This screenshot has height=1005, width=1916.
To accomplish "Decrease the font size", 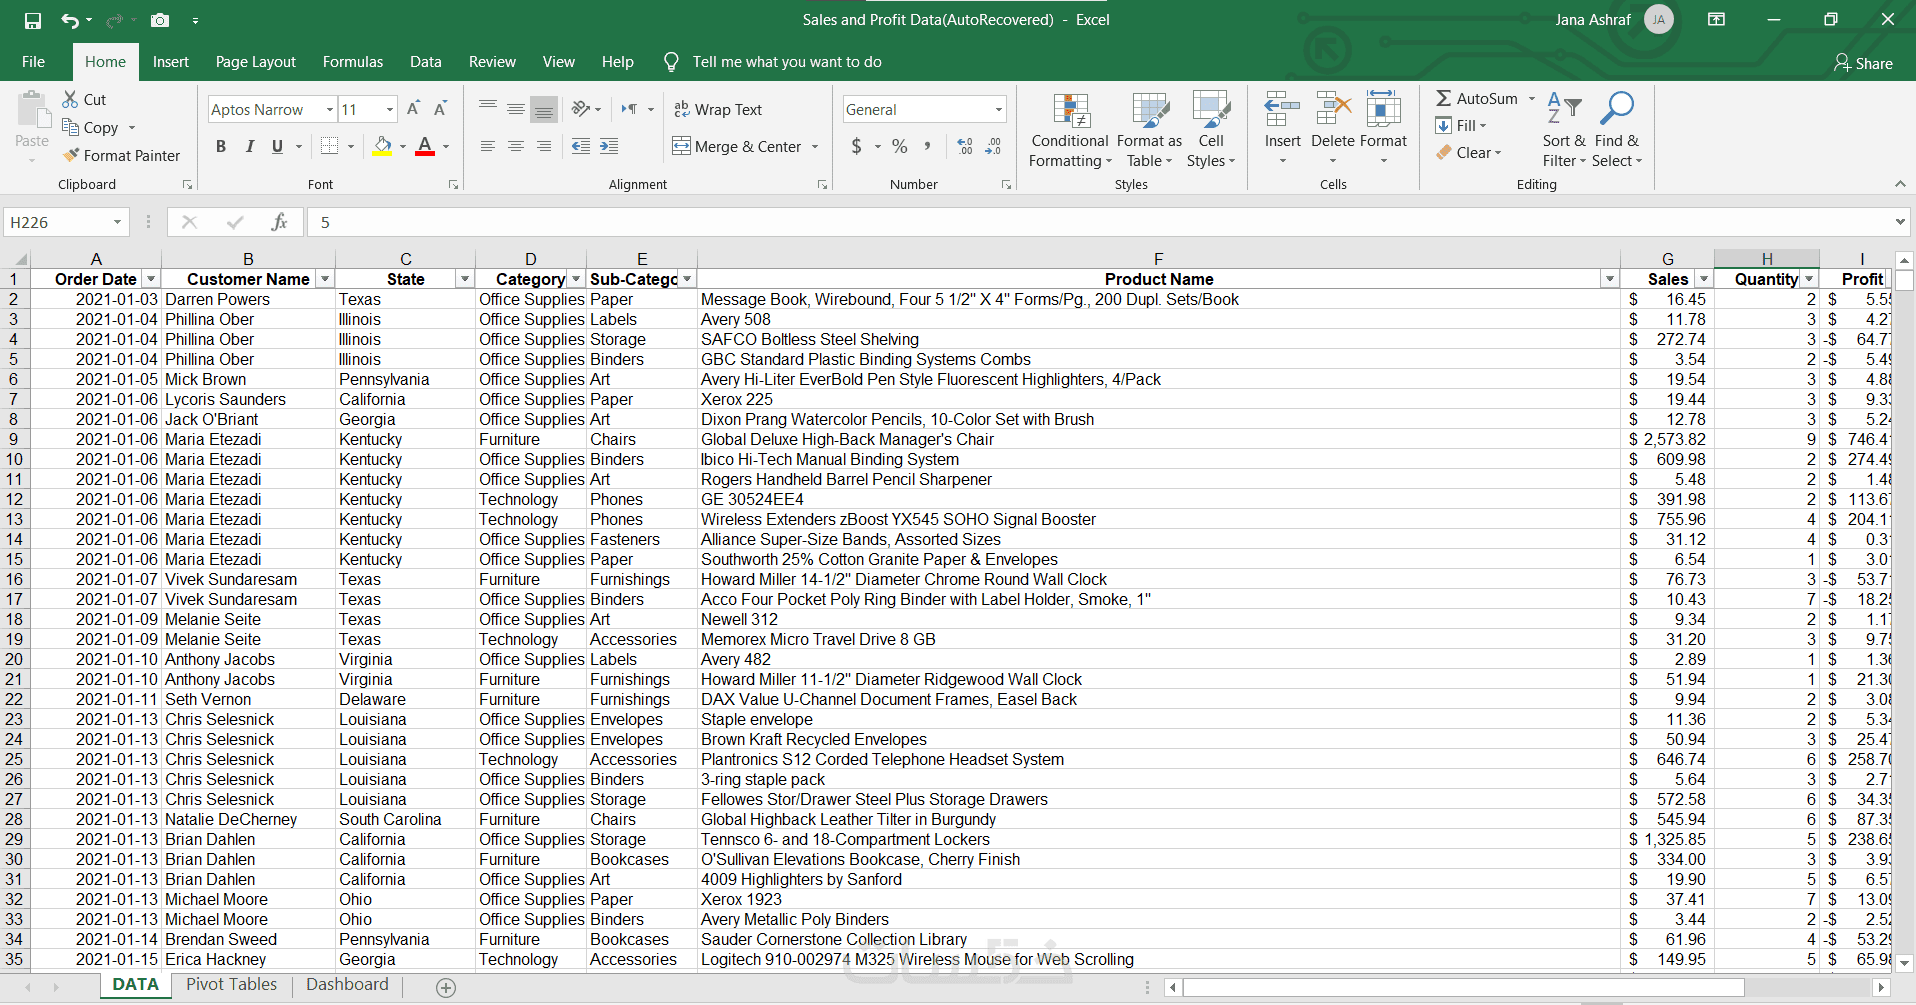I will 440,109.
